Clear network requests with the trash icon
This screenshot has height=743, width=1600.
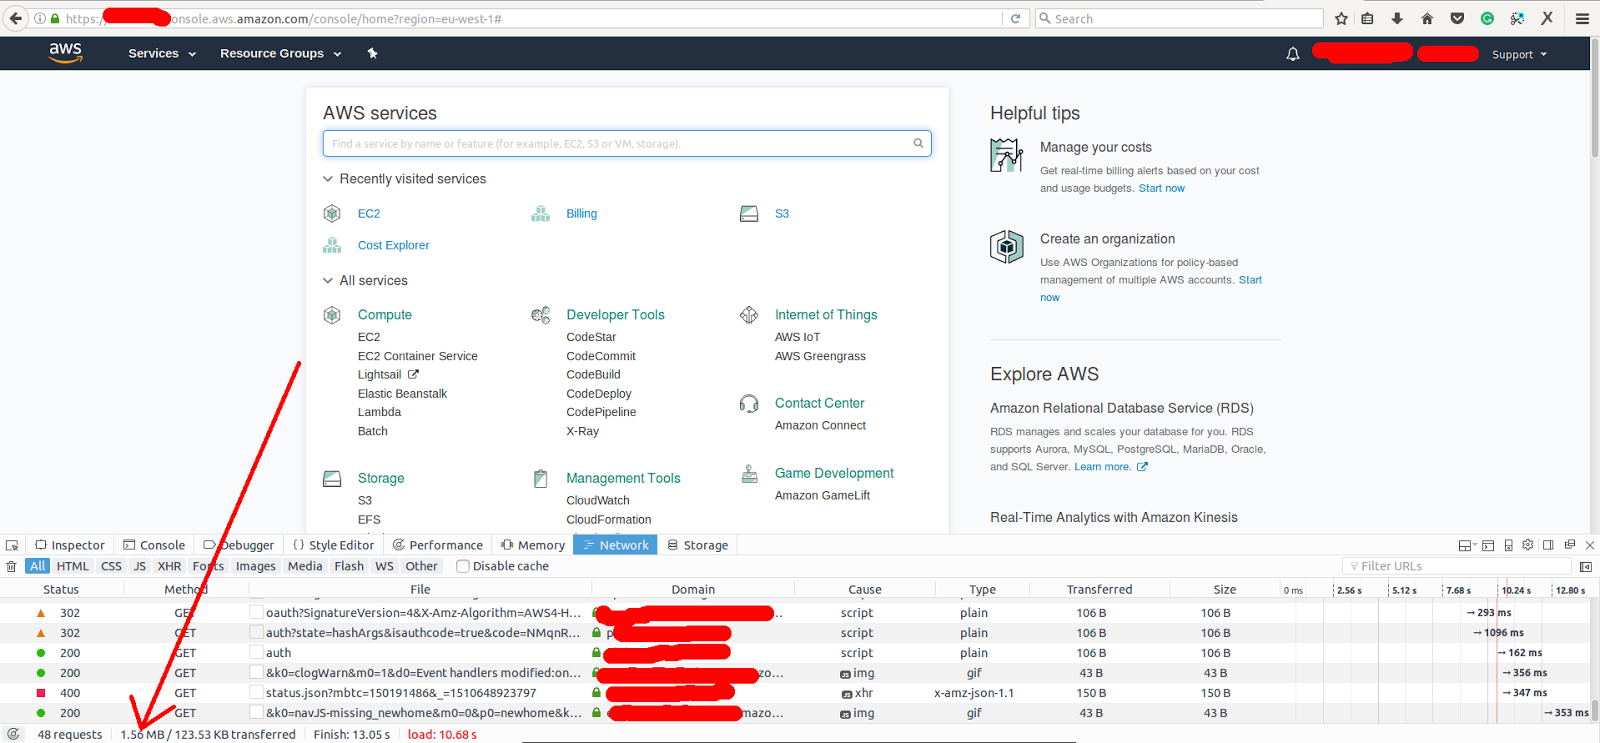pos(11,566)
